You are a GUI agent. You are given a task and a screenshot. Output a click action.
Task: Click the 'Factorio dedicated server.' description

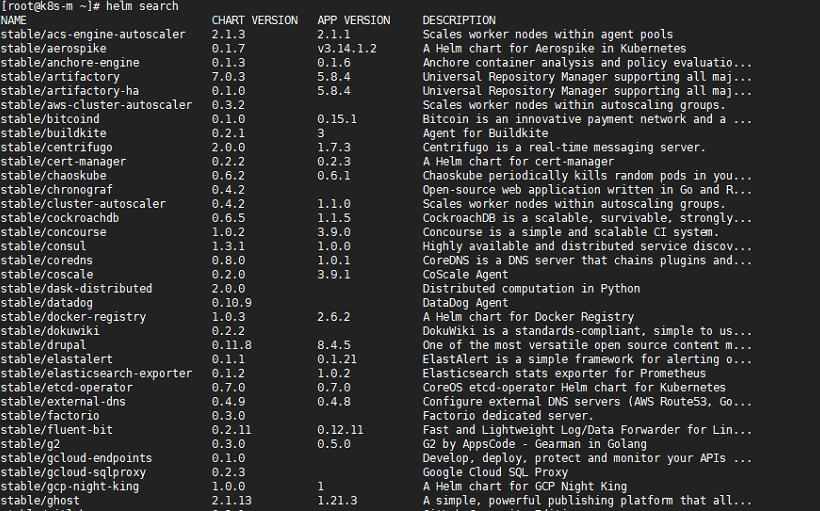508,416
